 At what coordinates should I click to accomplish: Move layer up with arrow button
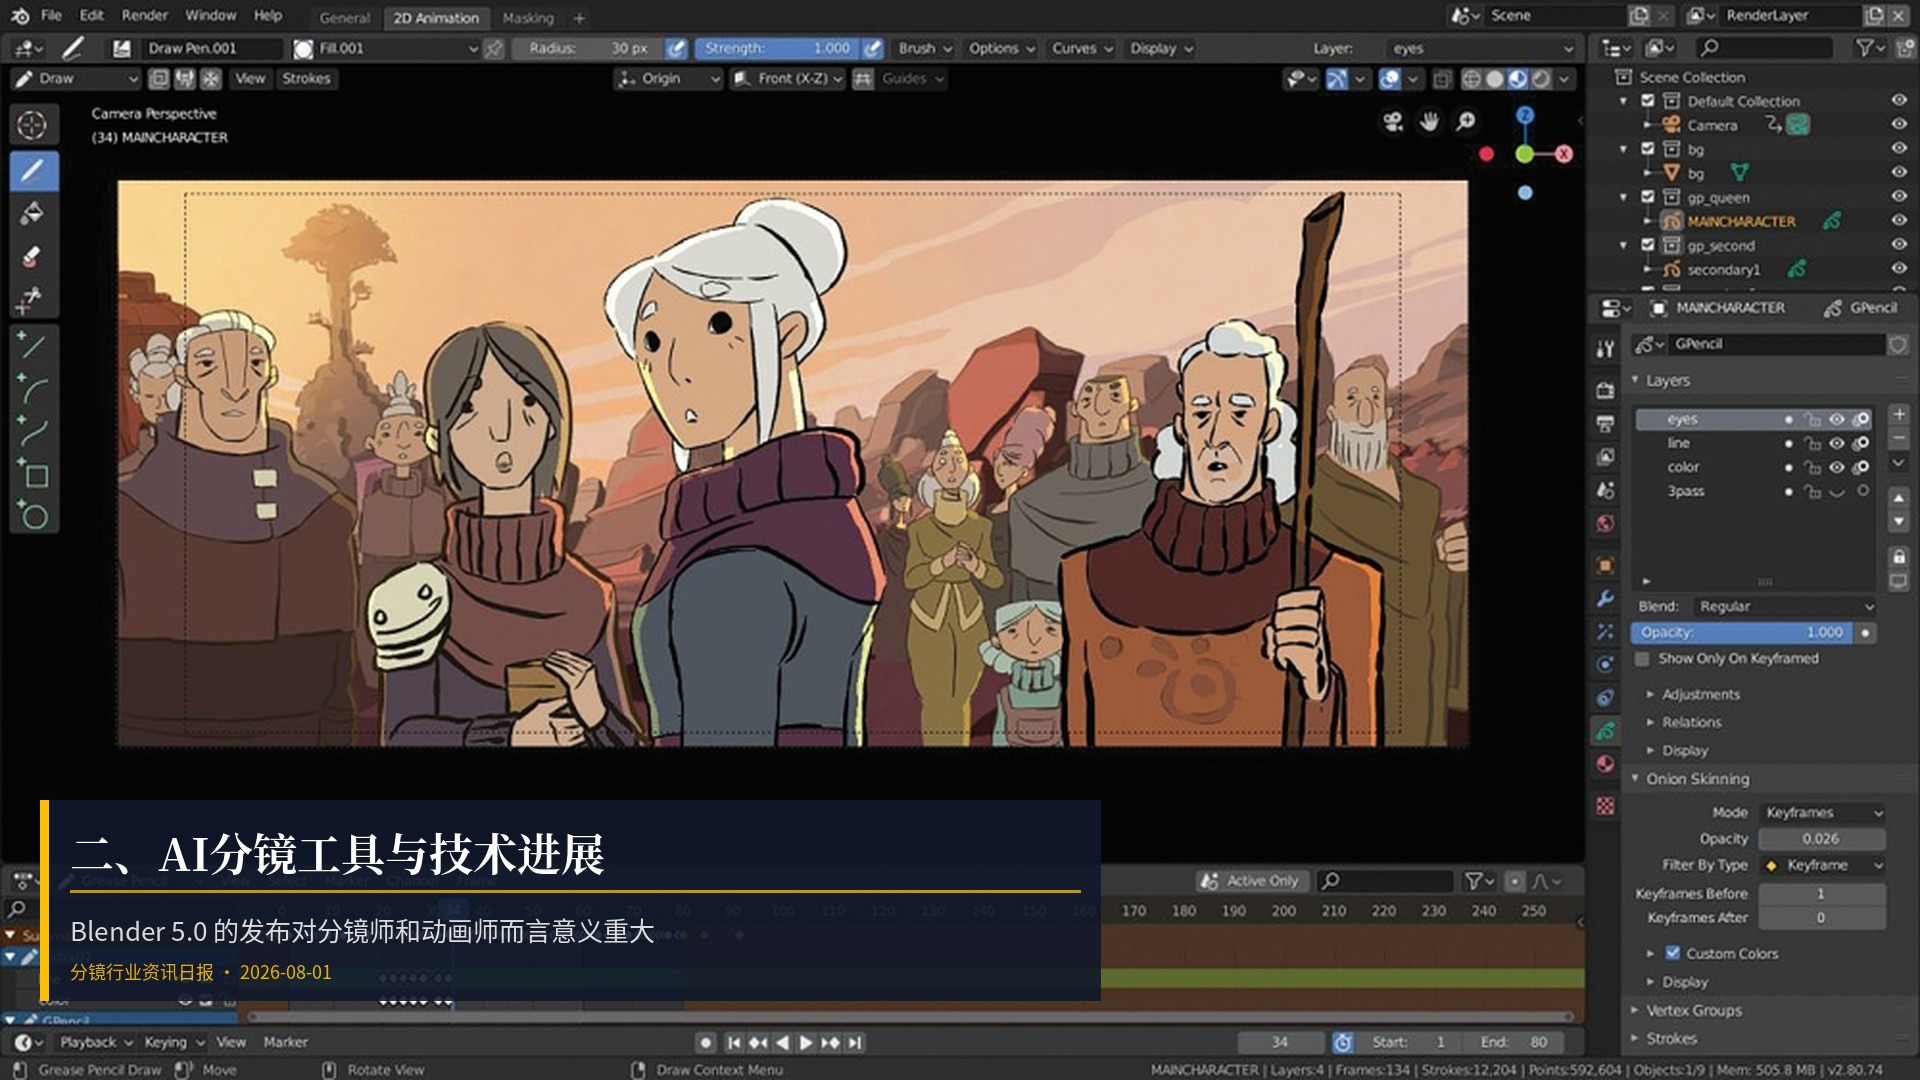pos(1899,497)
